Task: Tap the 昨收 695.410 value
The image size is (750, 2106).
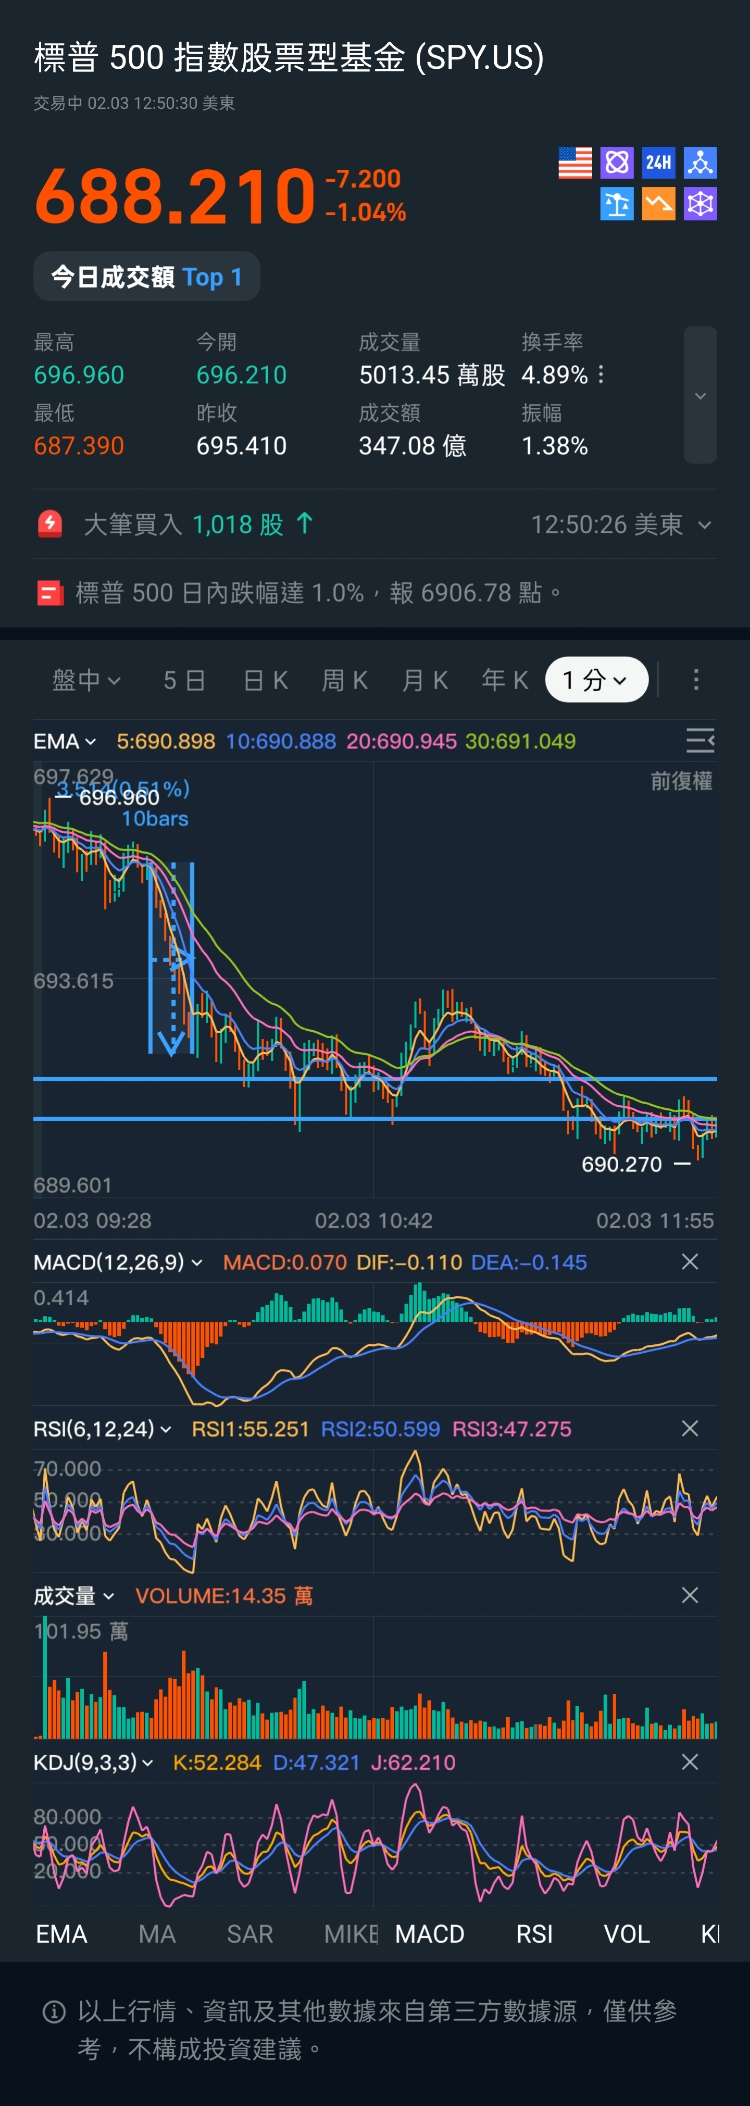Action: pos(241,446)
